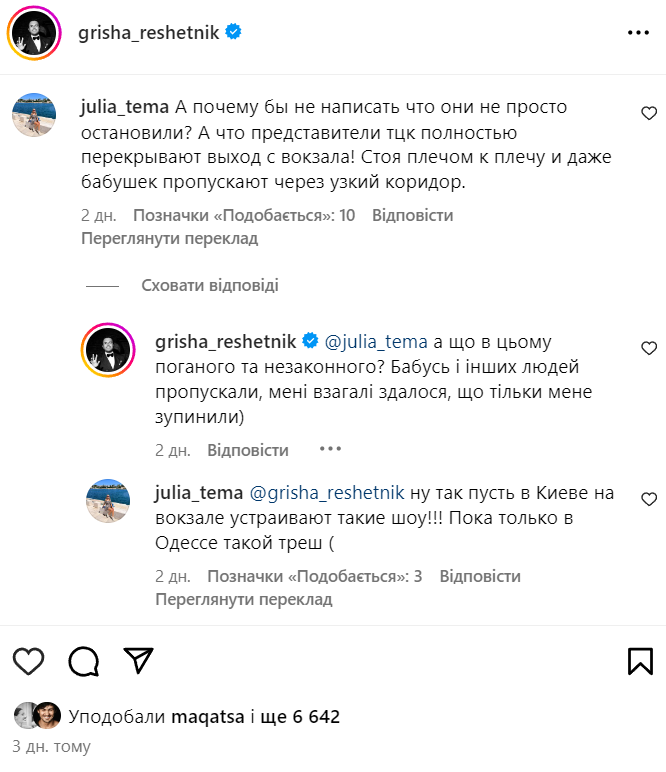Save the post with bookmark icon
The height and width of the screenshot is (772, 666).
click(640, 660)
